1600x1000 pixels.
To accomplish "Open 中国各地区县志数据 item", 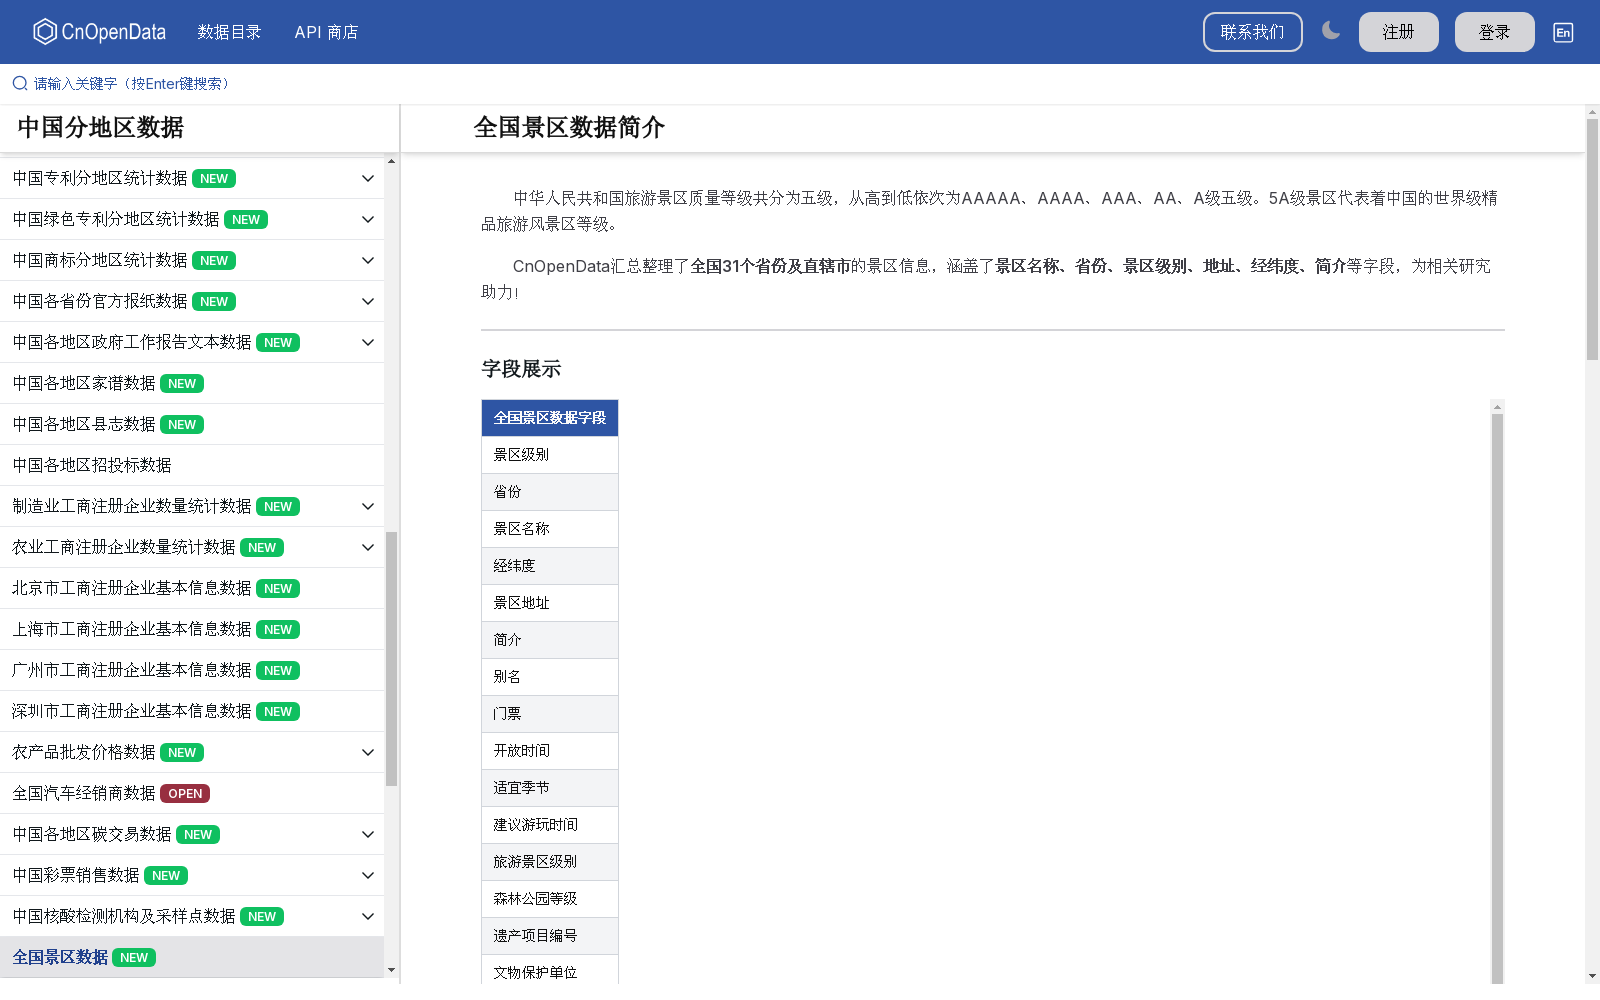I will click(x=192, y=424).
